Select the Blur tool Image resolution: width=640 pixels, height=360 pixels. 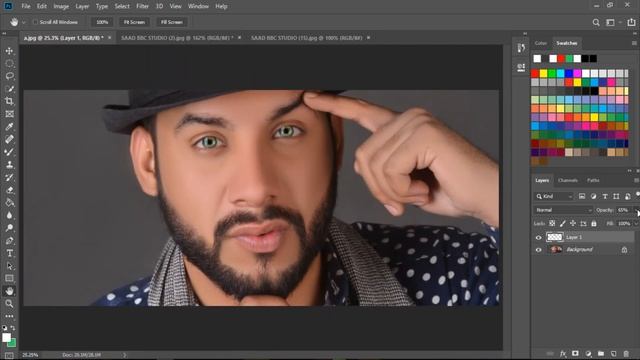(9, 215)
